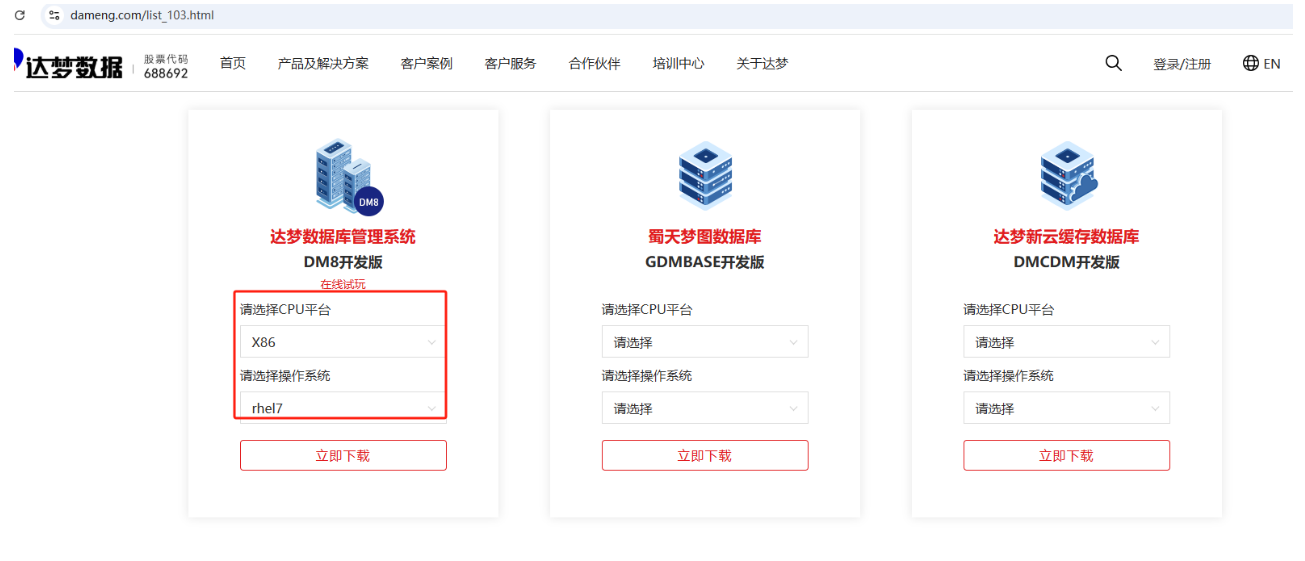The image size is (1305, 561).
Task: Open 产品及解决方案 menu
Action: [x=323, y=63]
